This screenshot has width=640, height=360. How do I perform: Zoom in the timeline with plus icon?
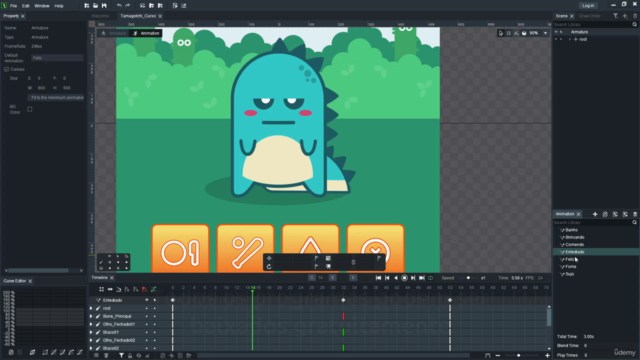coord(547,356)
